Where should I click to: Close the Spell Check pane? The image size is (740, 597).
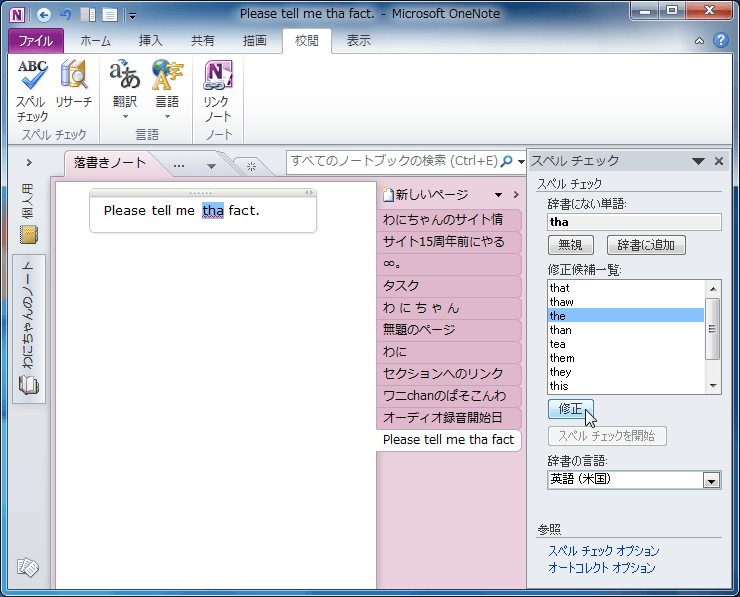pos(719,161)
